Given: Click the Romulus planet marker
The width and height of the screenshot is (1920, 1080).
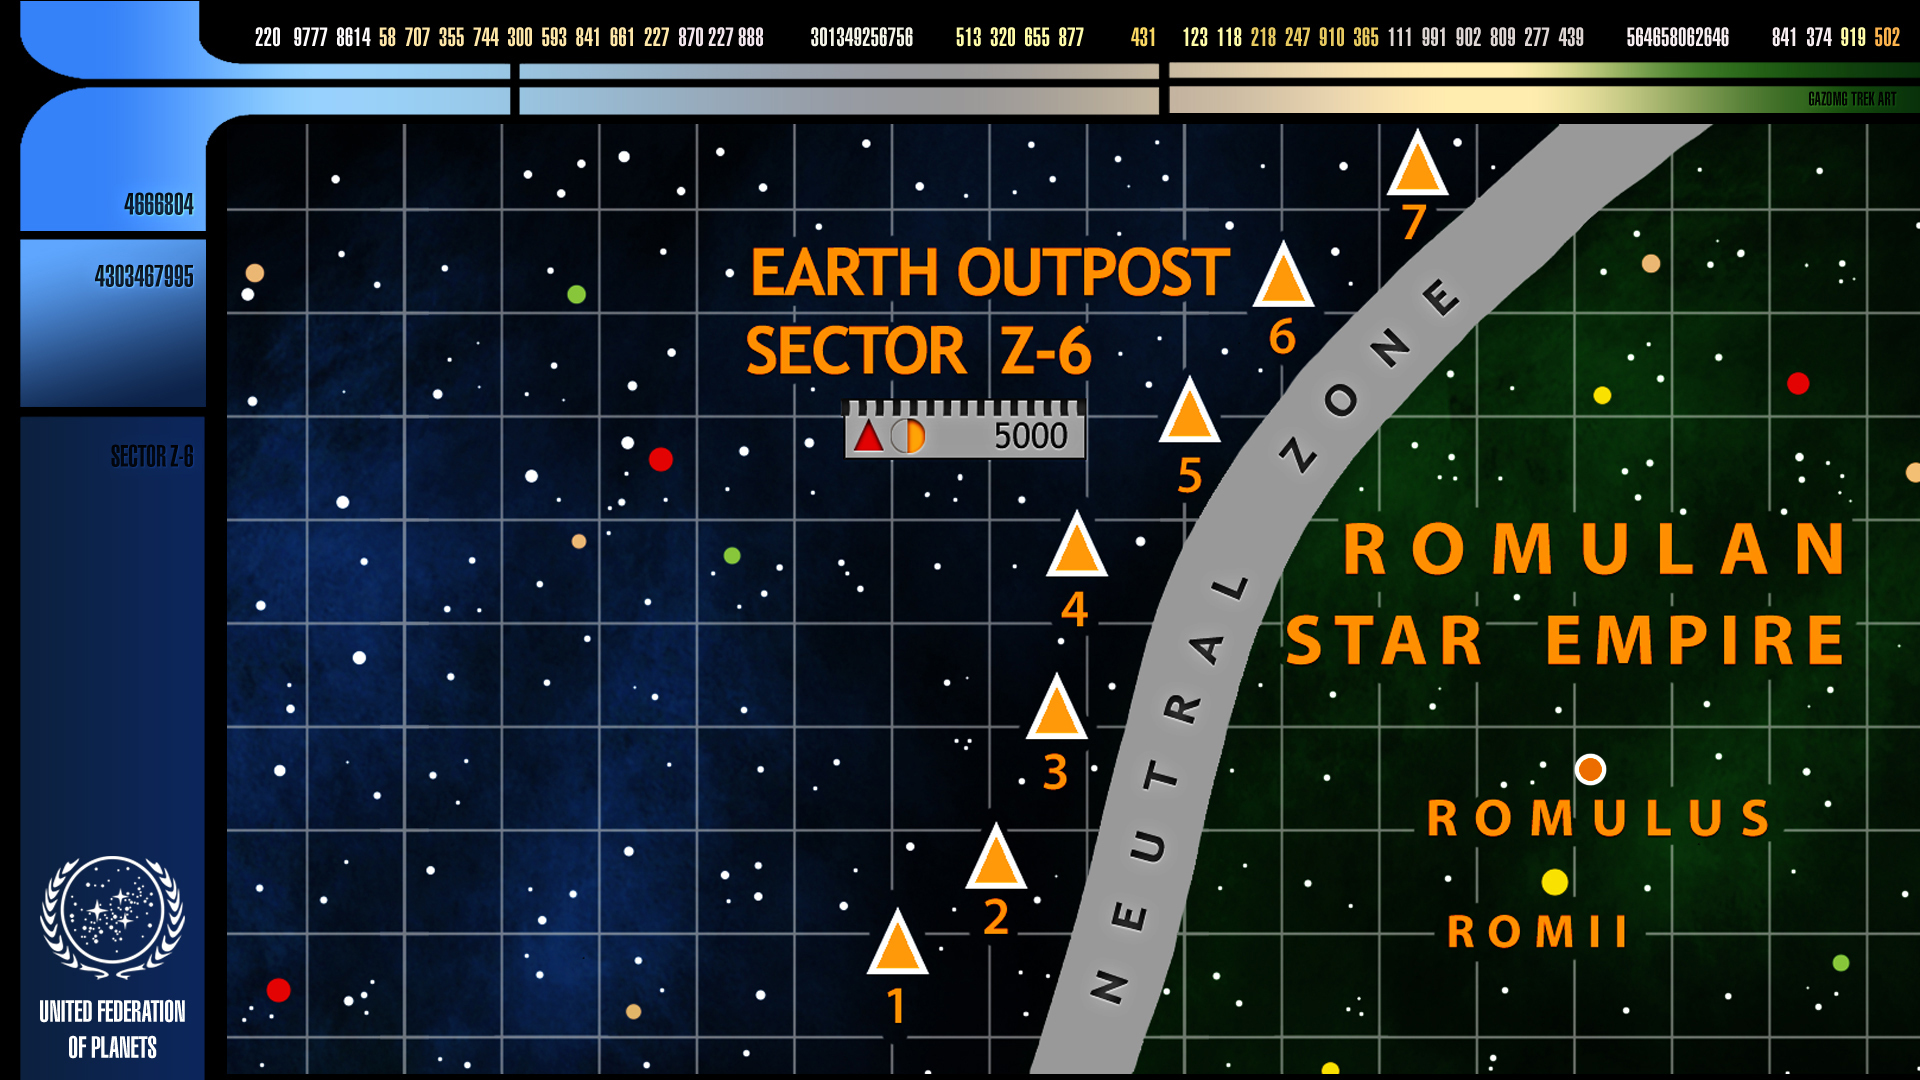Looking at the screenshot, I should pos(1590,769).
